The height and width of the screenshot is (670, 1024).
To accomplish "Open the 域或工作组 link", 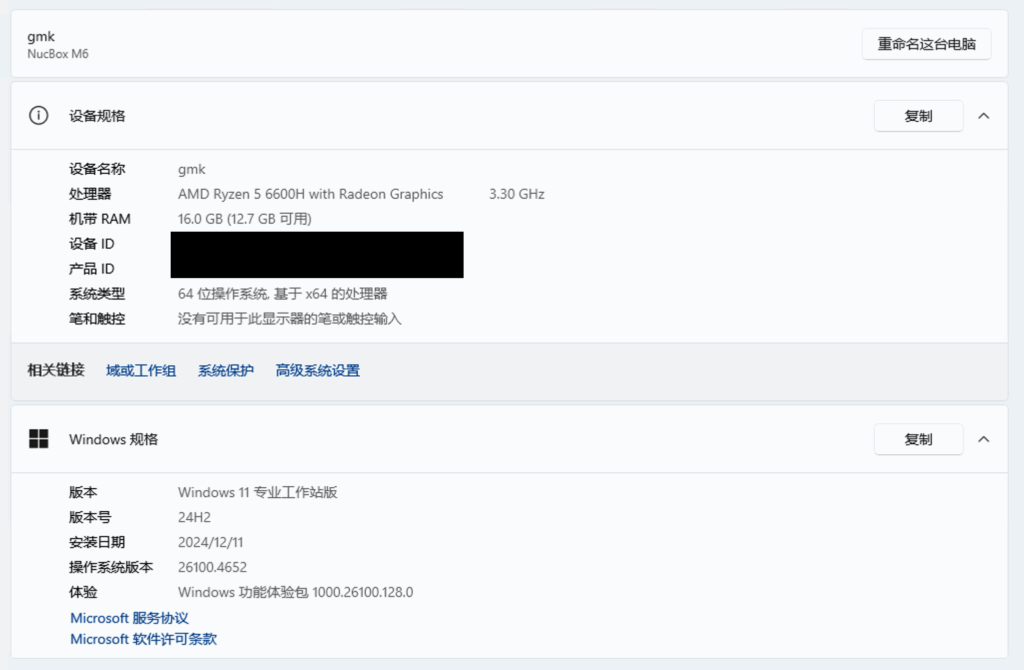I will coord(141,371).
